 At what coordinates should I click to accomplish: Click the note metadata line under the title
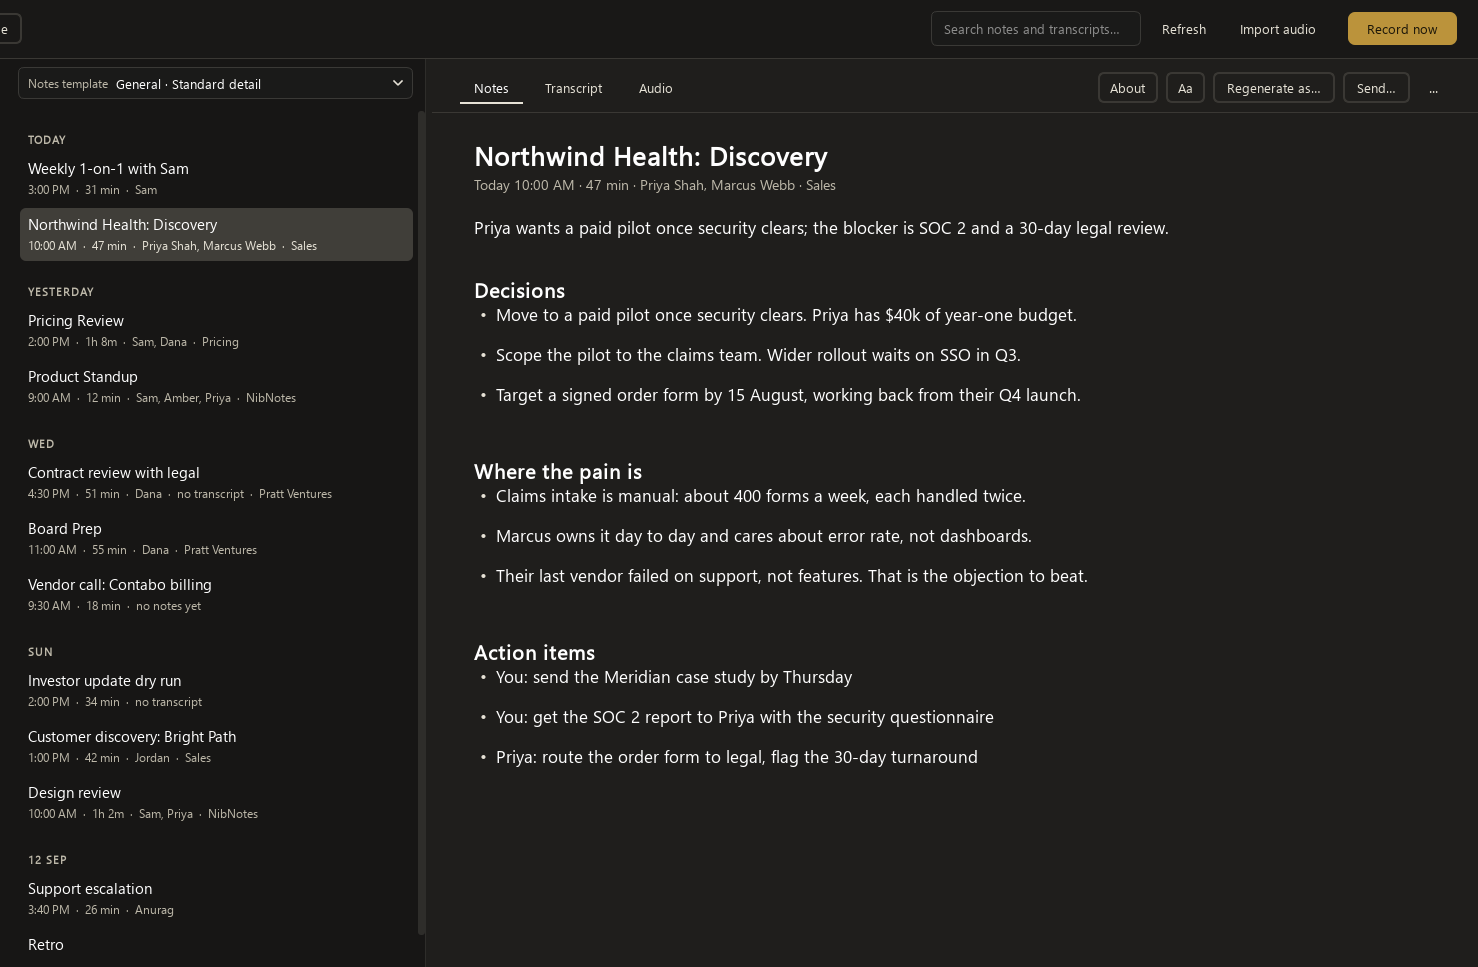(x=655, y=185)
